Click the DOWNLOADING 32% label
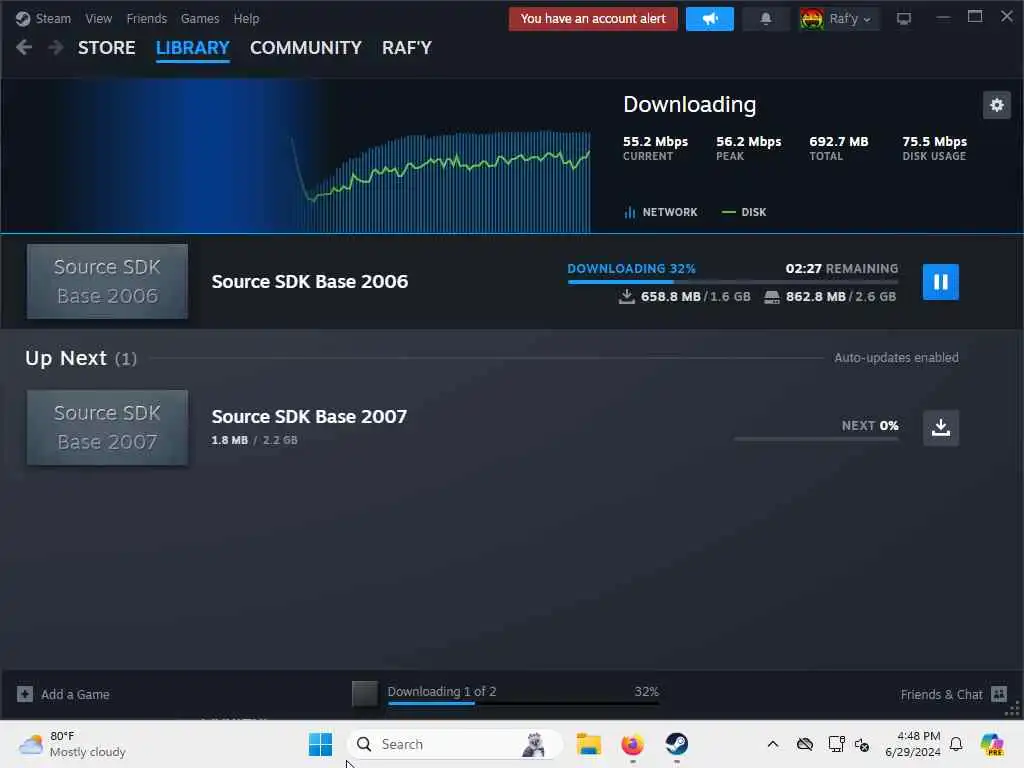Image resolution: width=1024 pixels, height=768 pixels. pos(632,268)
